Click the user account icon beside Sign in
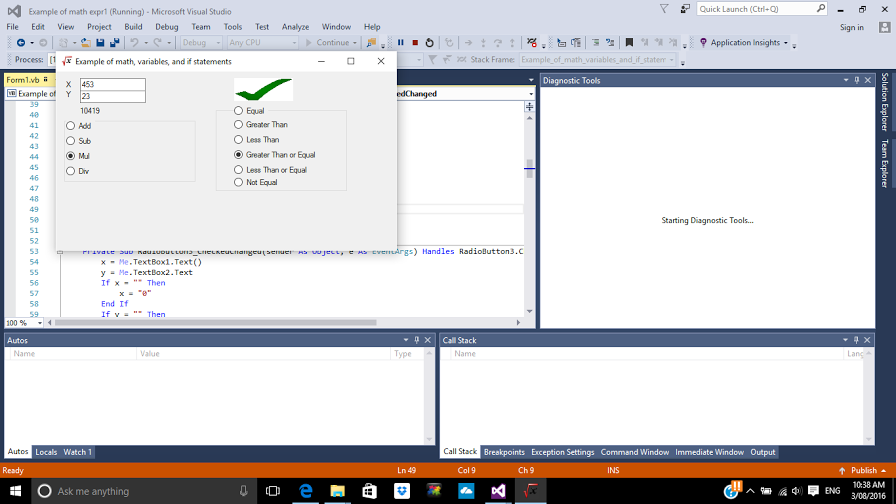The image size is (896, 504). pyautogui.click(x=885, y=27)
